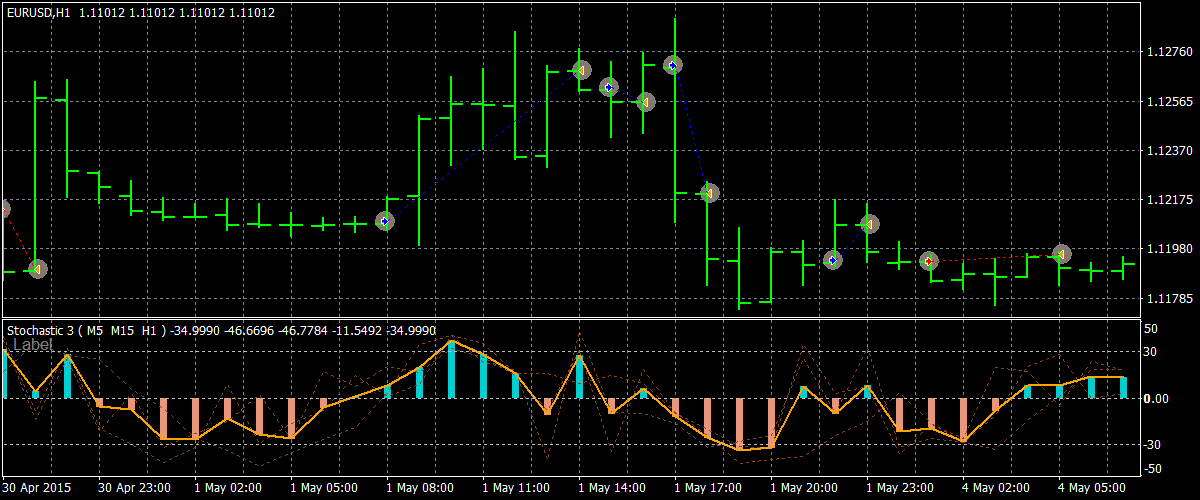Click the -50 level on stochastic scale
Screen dimensions: 1200x500
[x=1151, y=468]
